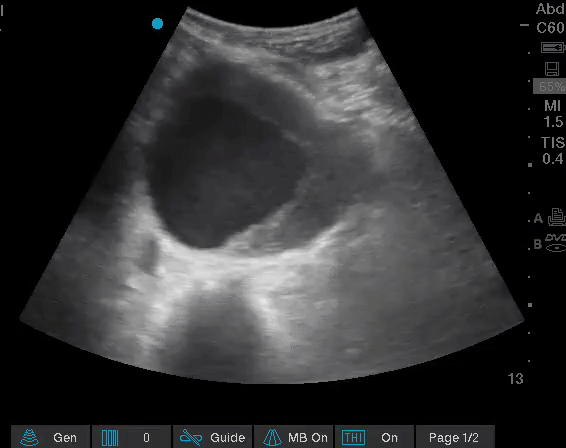This screenshot has width=566, height=448.
Task: Click the needle Guide icon
Action: pyautogui.click(x=191, y=437)
